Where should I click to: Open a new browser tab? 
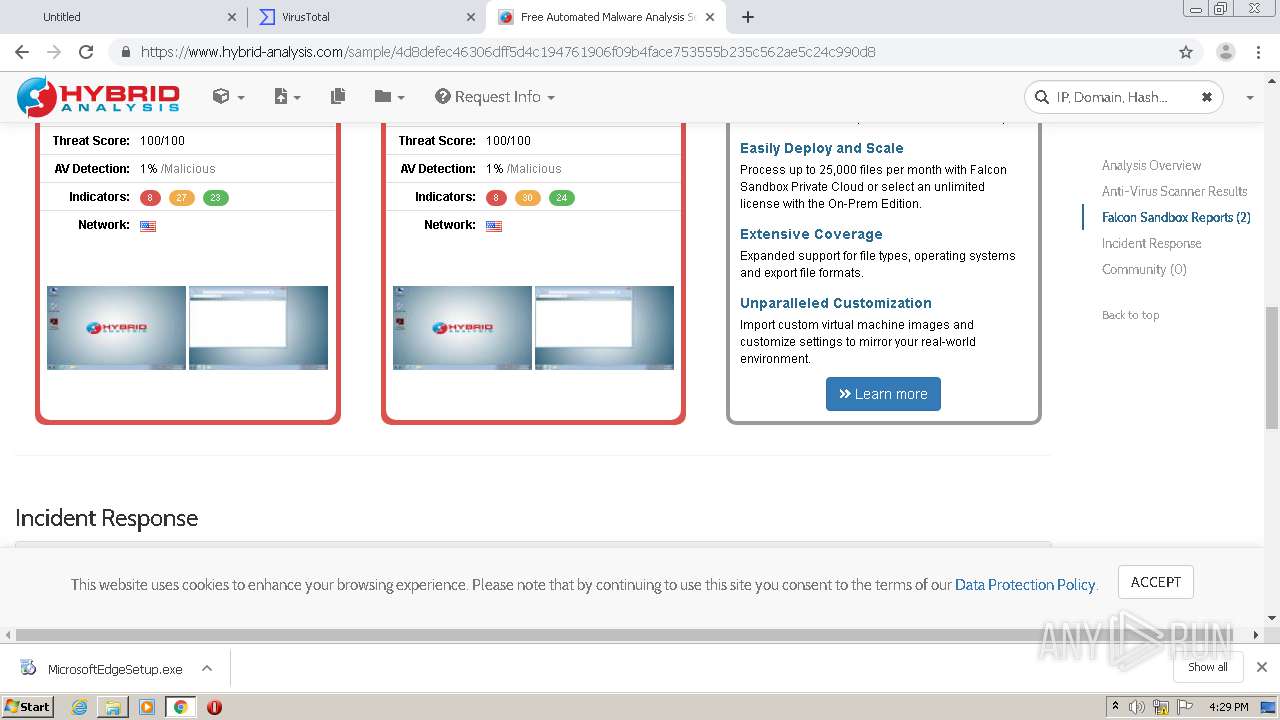pos(747,17)
